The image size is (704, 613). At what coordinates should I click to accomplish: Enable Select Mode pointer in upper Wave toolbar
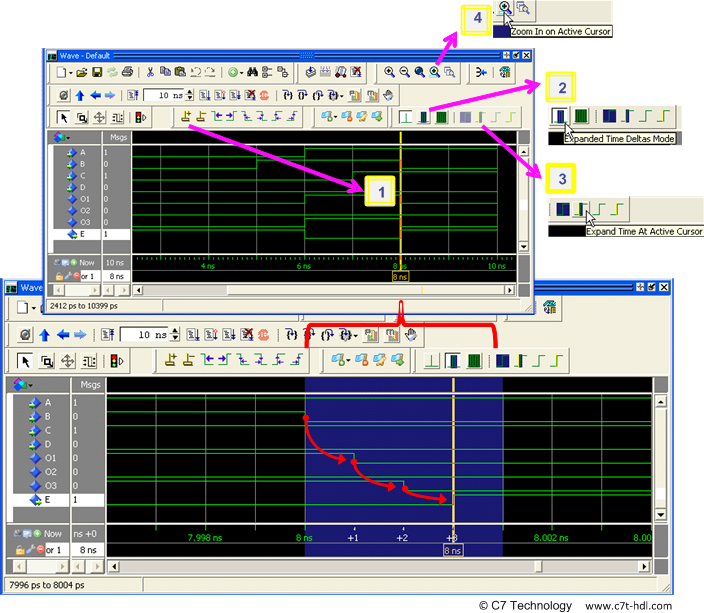[63, 118]
